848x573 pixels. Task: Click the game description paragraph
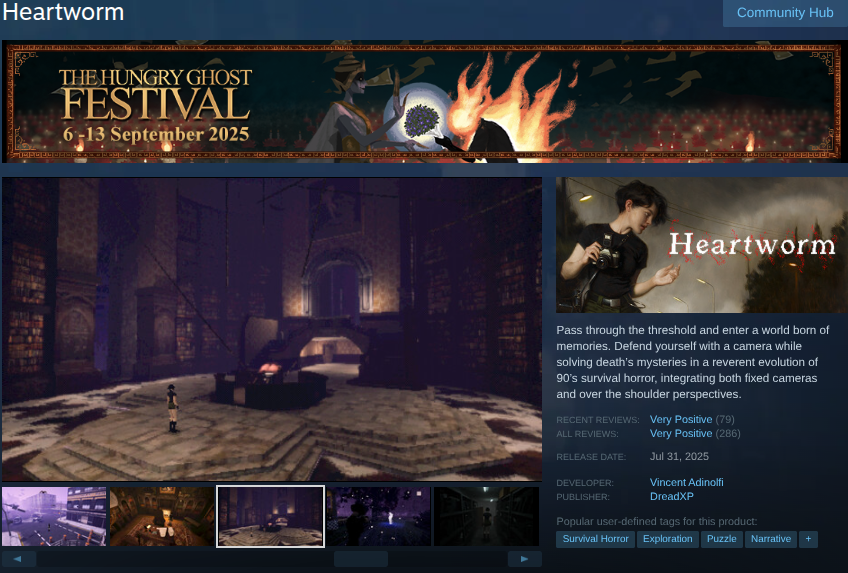(x=693, y=362)
